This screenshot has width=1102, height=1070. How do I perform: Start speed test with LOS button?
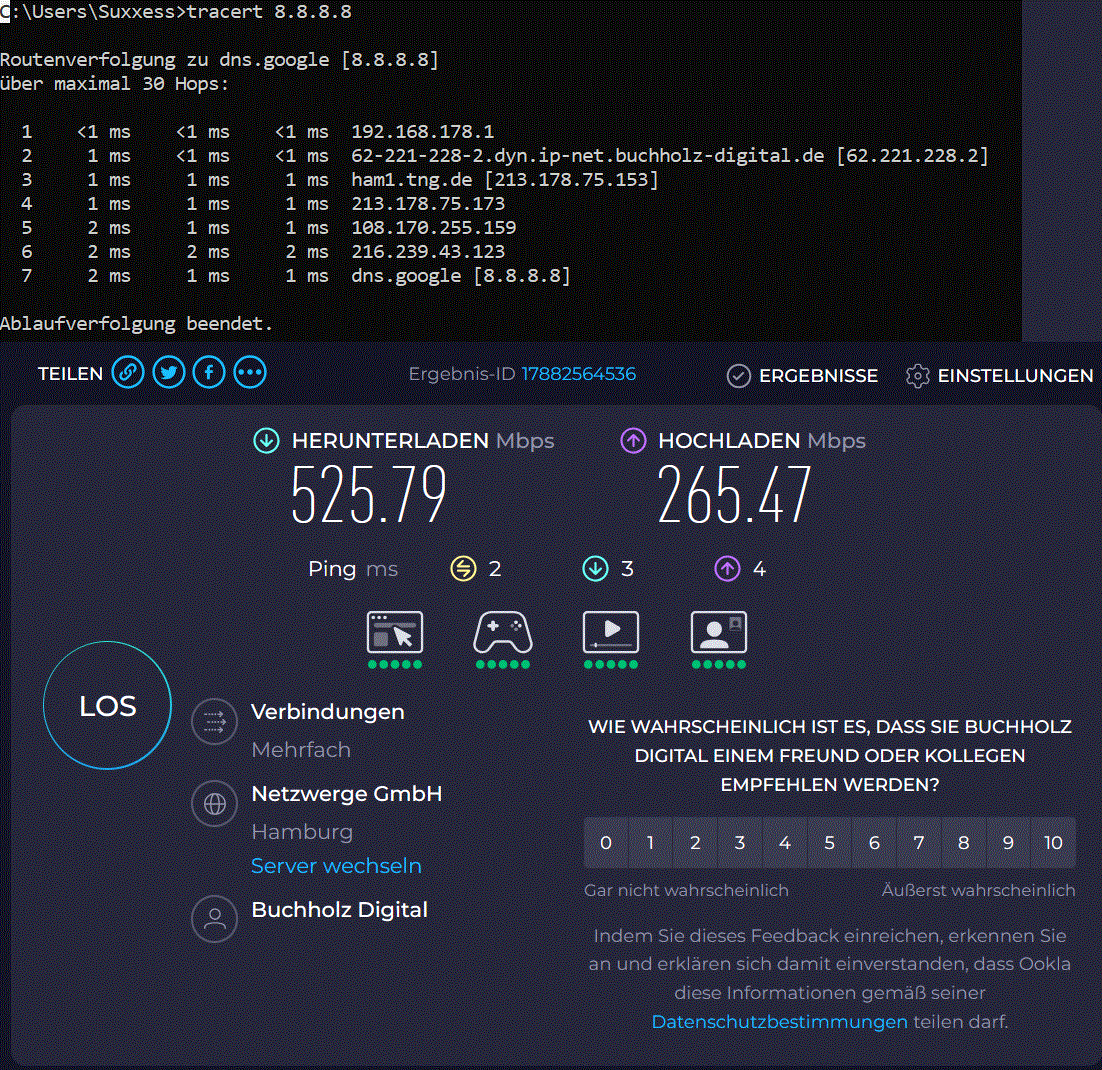pyautogui.click(x=108, y=705)
